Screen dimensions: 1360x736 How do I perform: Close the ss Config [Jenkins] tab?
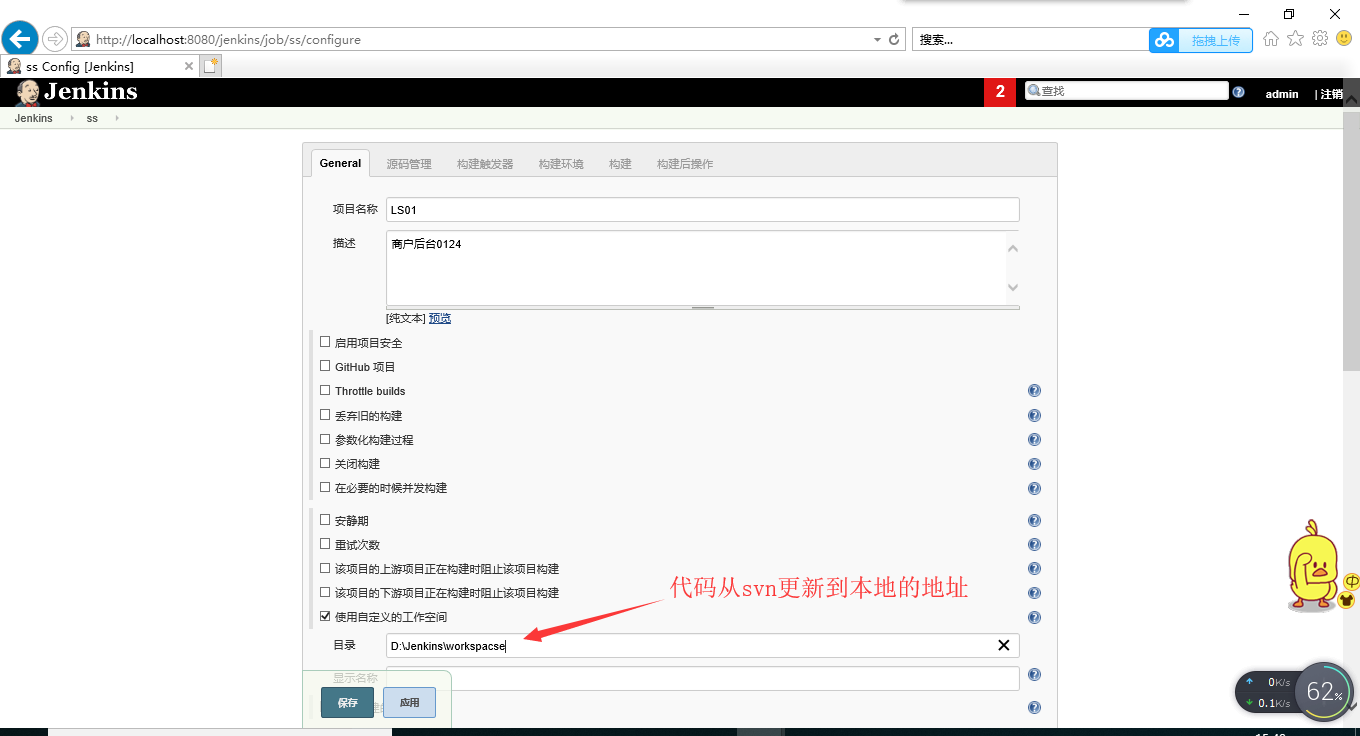(x=189, y=66)
